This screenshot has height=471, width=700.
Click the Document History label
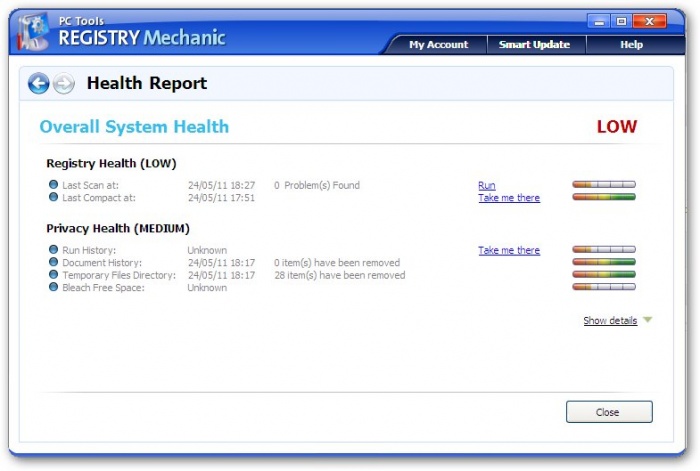click(102, 263)
